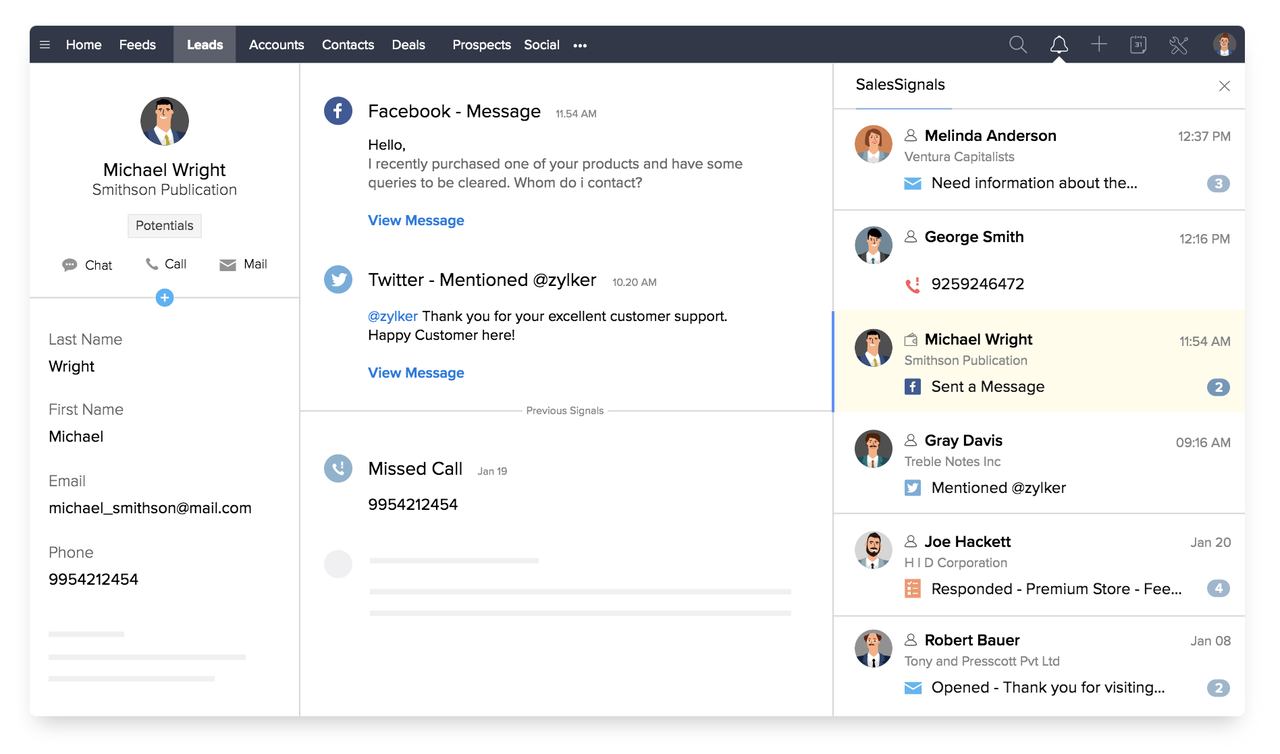Click the red phone icon in George Smith's signal

913,285
